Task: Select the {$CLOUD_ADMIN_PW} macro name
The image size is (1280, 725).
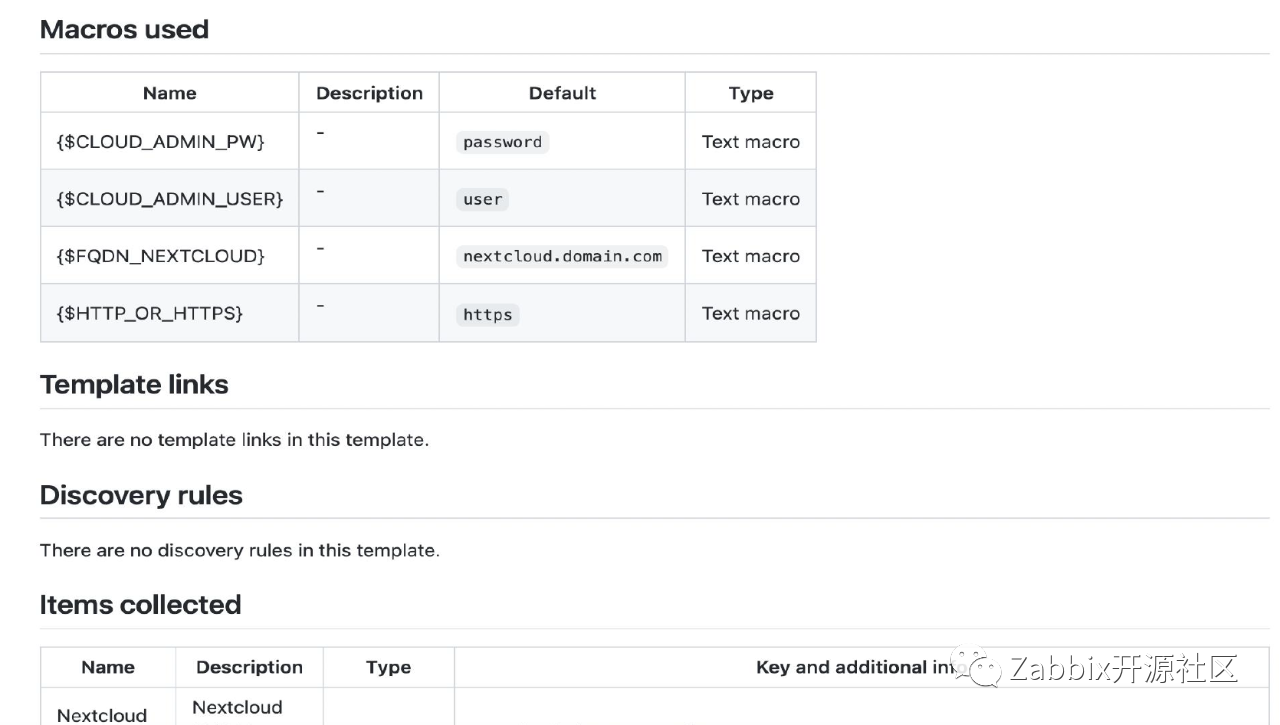Action: (x=160, y=142)
